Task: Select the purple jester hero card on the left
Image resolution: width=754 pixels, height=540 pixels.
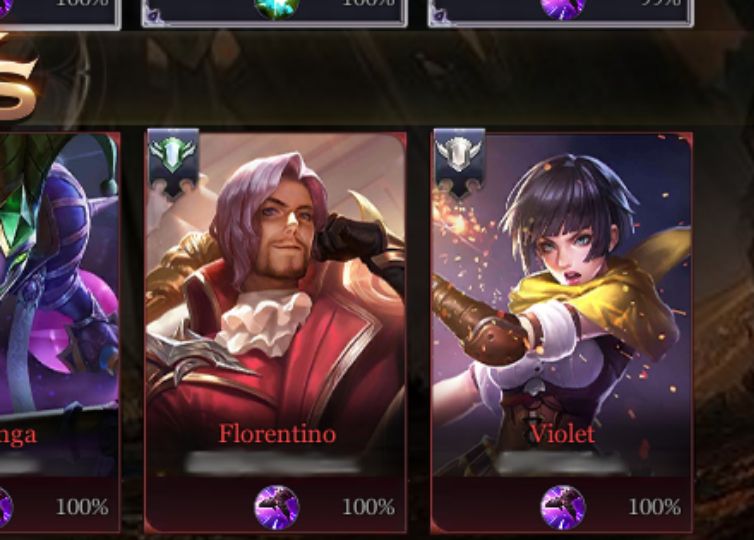Action: (x=59, y=332)
